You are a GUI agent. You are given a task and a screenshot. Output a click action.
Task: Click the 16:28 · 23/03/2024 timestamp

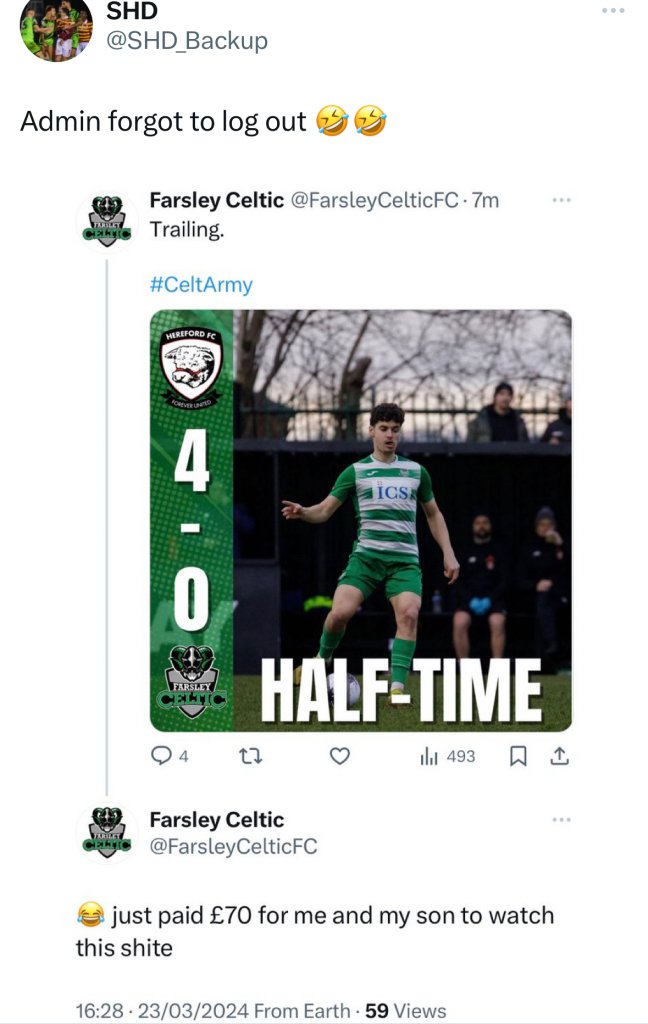162,1011
